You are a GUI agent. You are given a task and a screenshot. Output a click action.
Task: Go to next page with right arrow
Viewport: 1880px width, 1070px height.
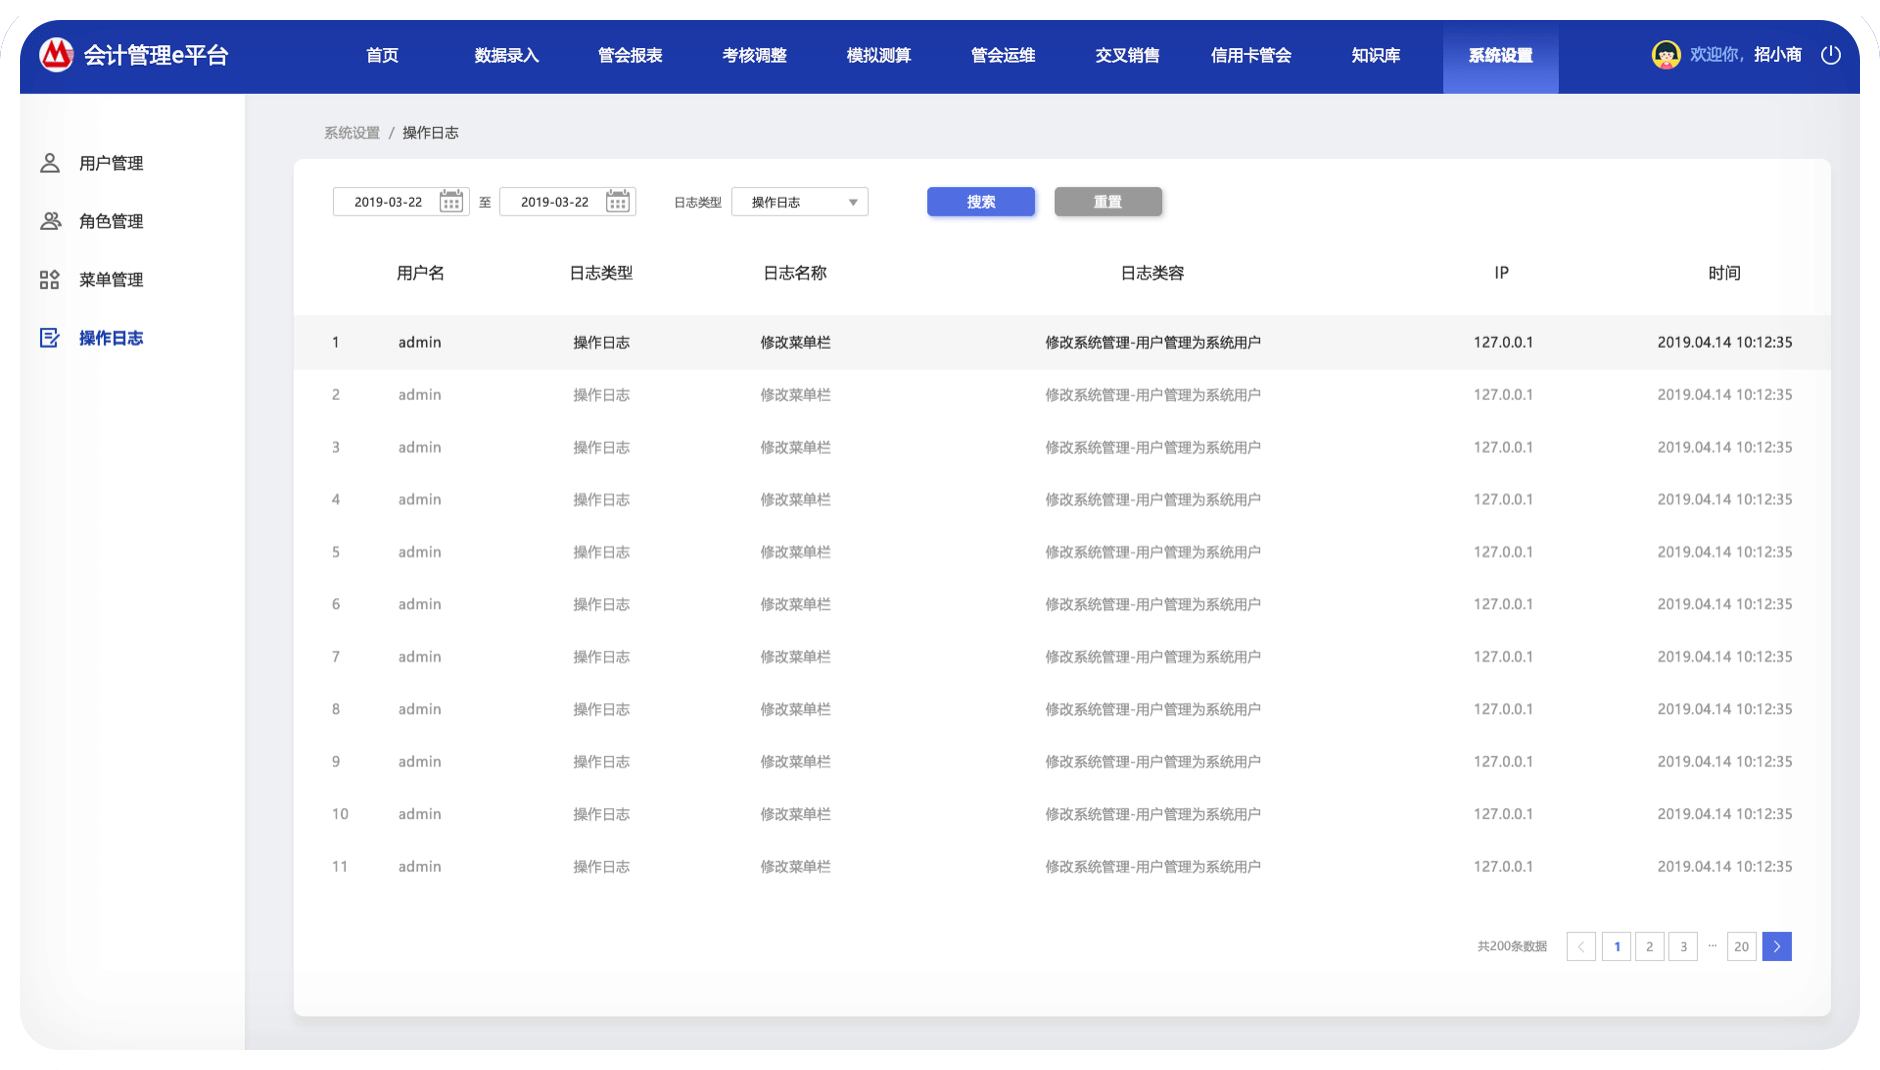click(x=1776, y=946)
